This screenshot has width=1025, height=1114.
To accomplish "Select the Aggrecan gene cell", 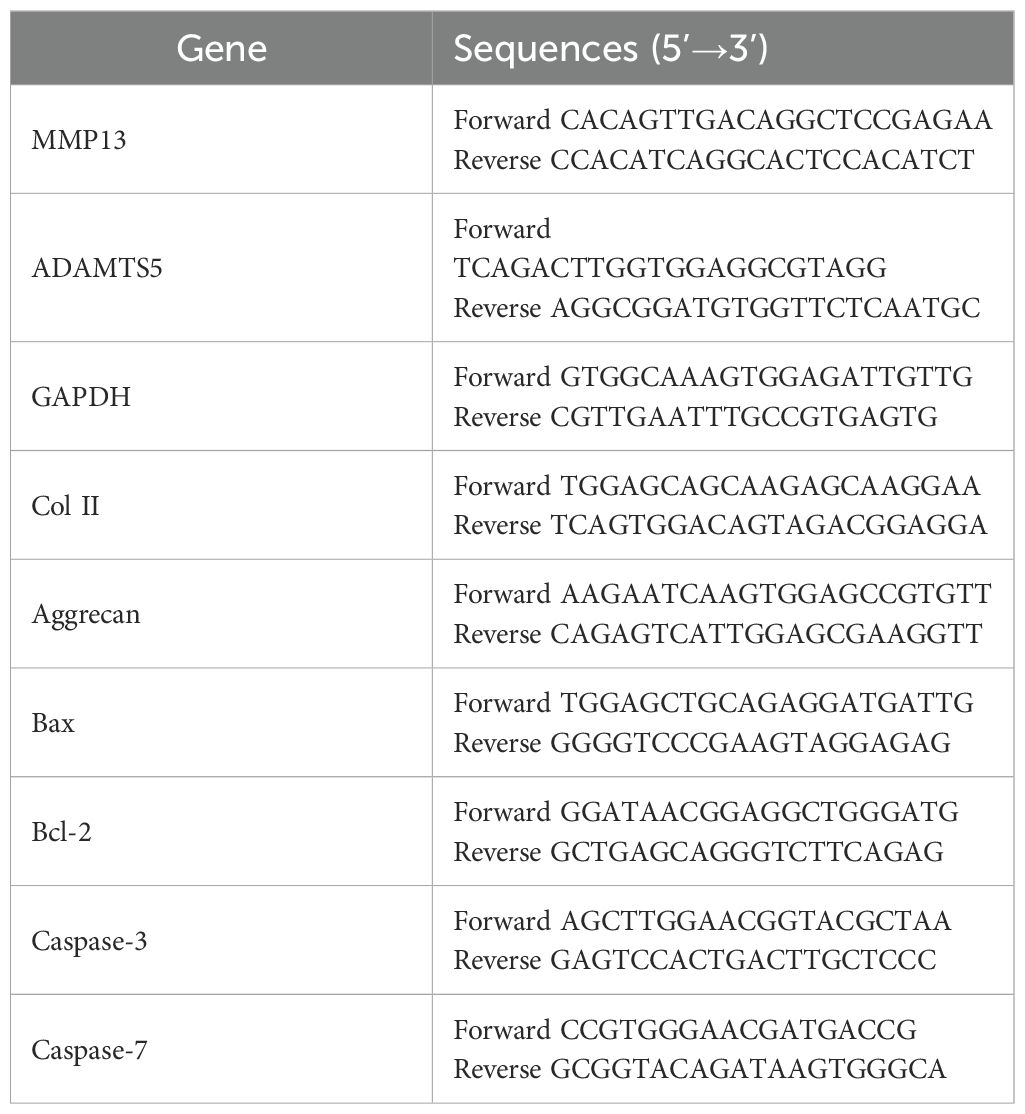I will [x=85, y=614].
